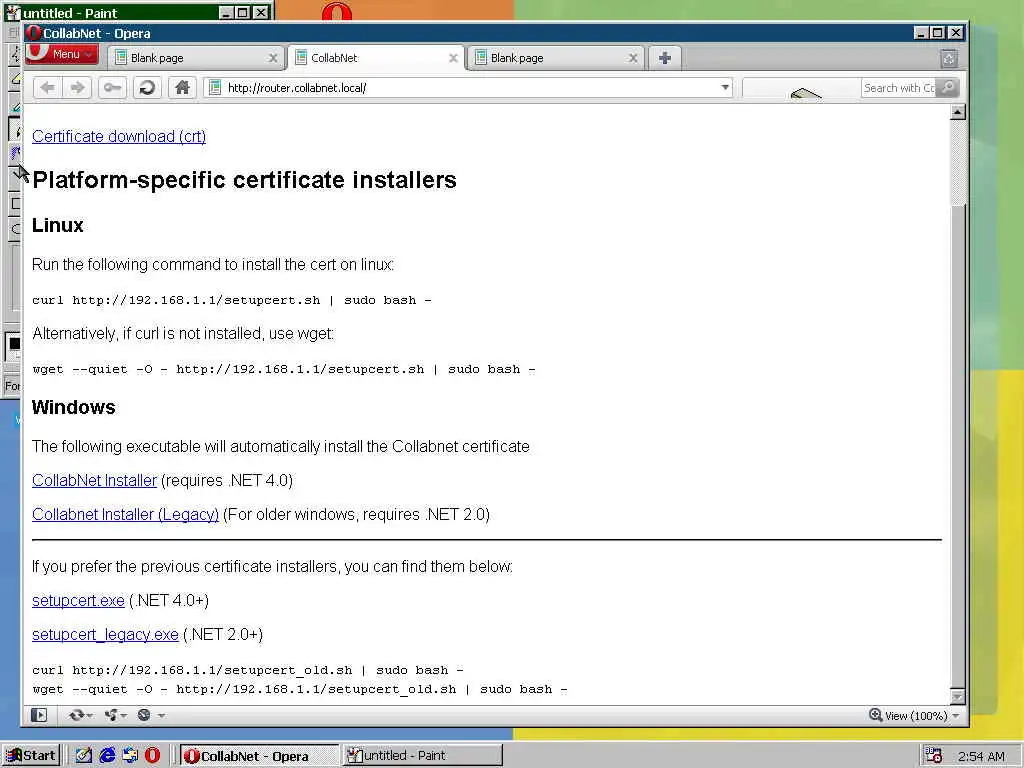Screen dimensions: 1024x768
Task: Open the Opera Link dropdown arrow
Action: coord(89,716)
